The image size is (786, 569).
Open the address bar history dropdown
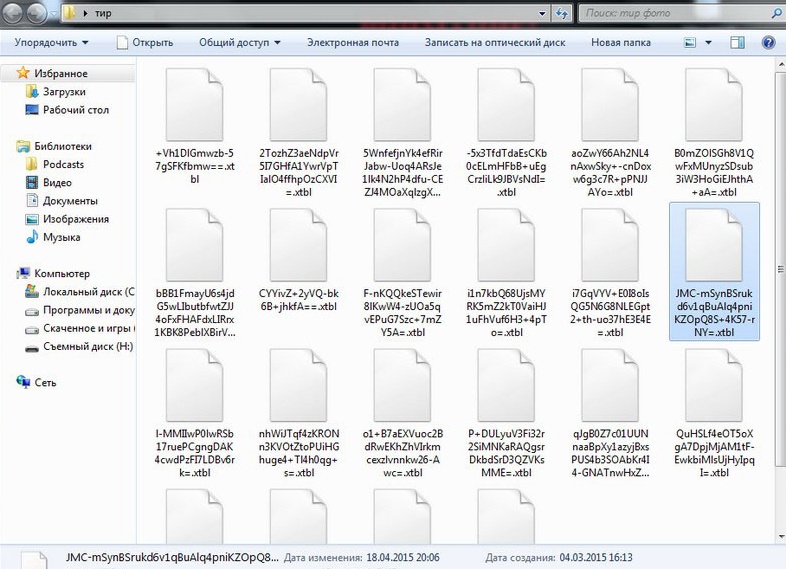(542, 14)
